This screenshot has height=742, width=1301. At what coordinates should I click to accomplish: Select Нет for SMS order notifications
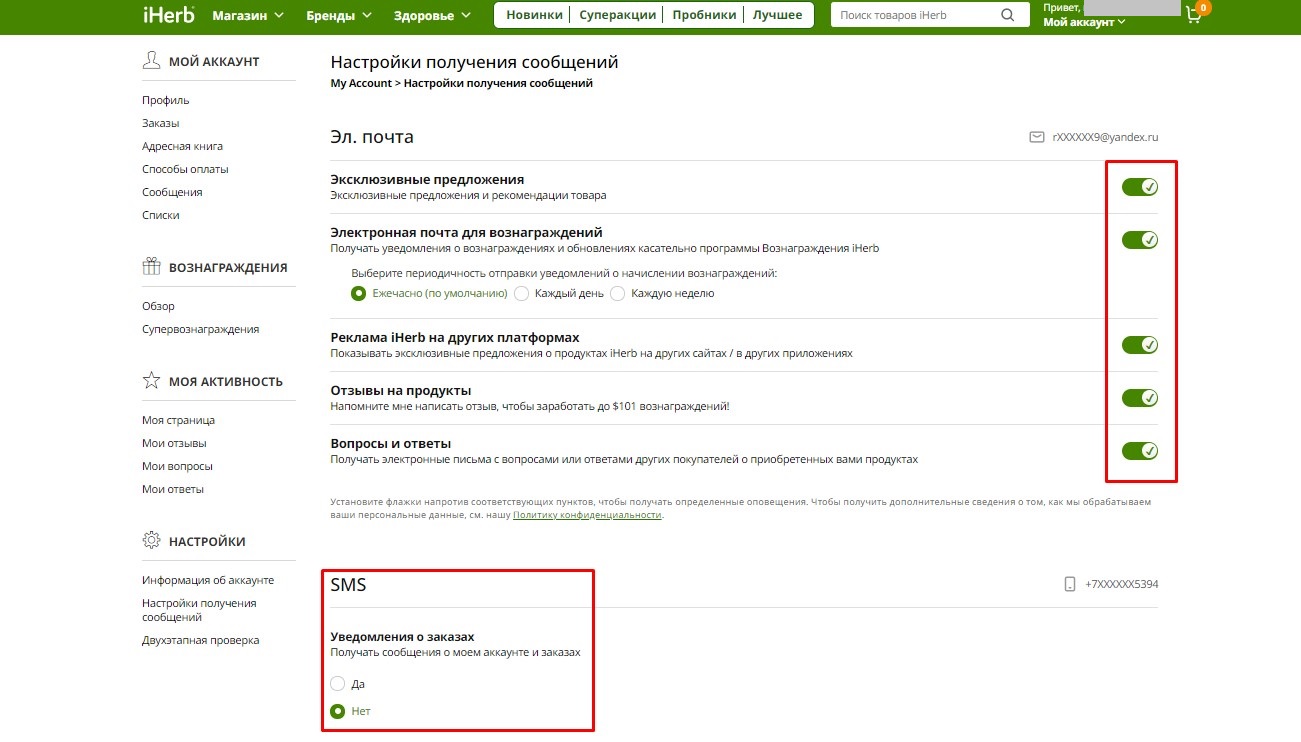(x=338, y=711)
